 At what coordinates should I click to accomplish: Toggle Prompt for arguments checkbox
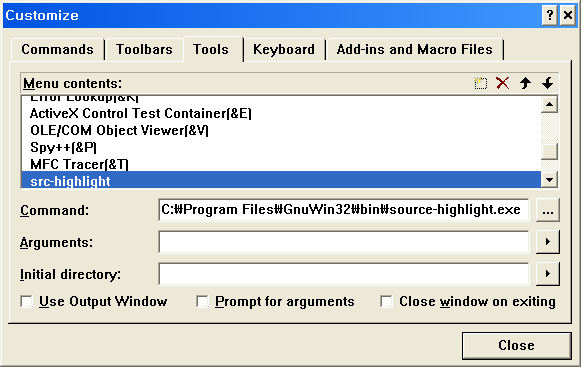click(202, 301)
